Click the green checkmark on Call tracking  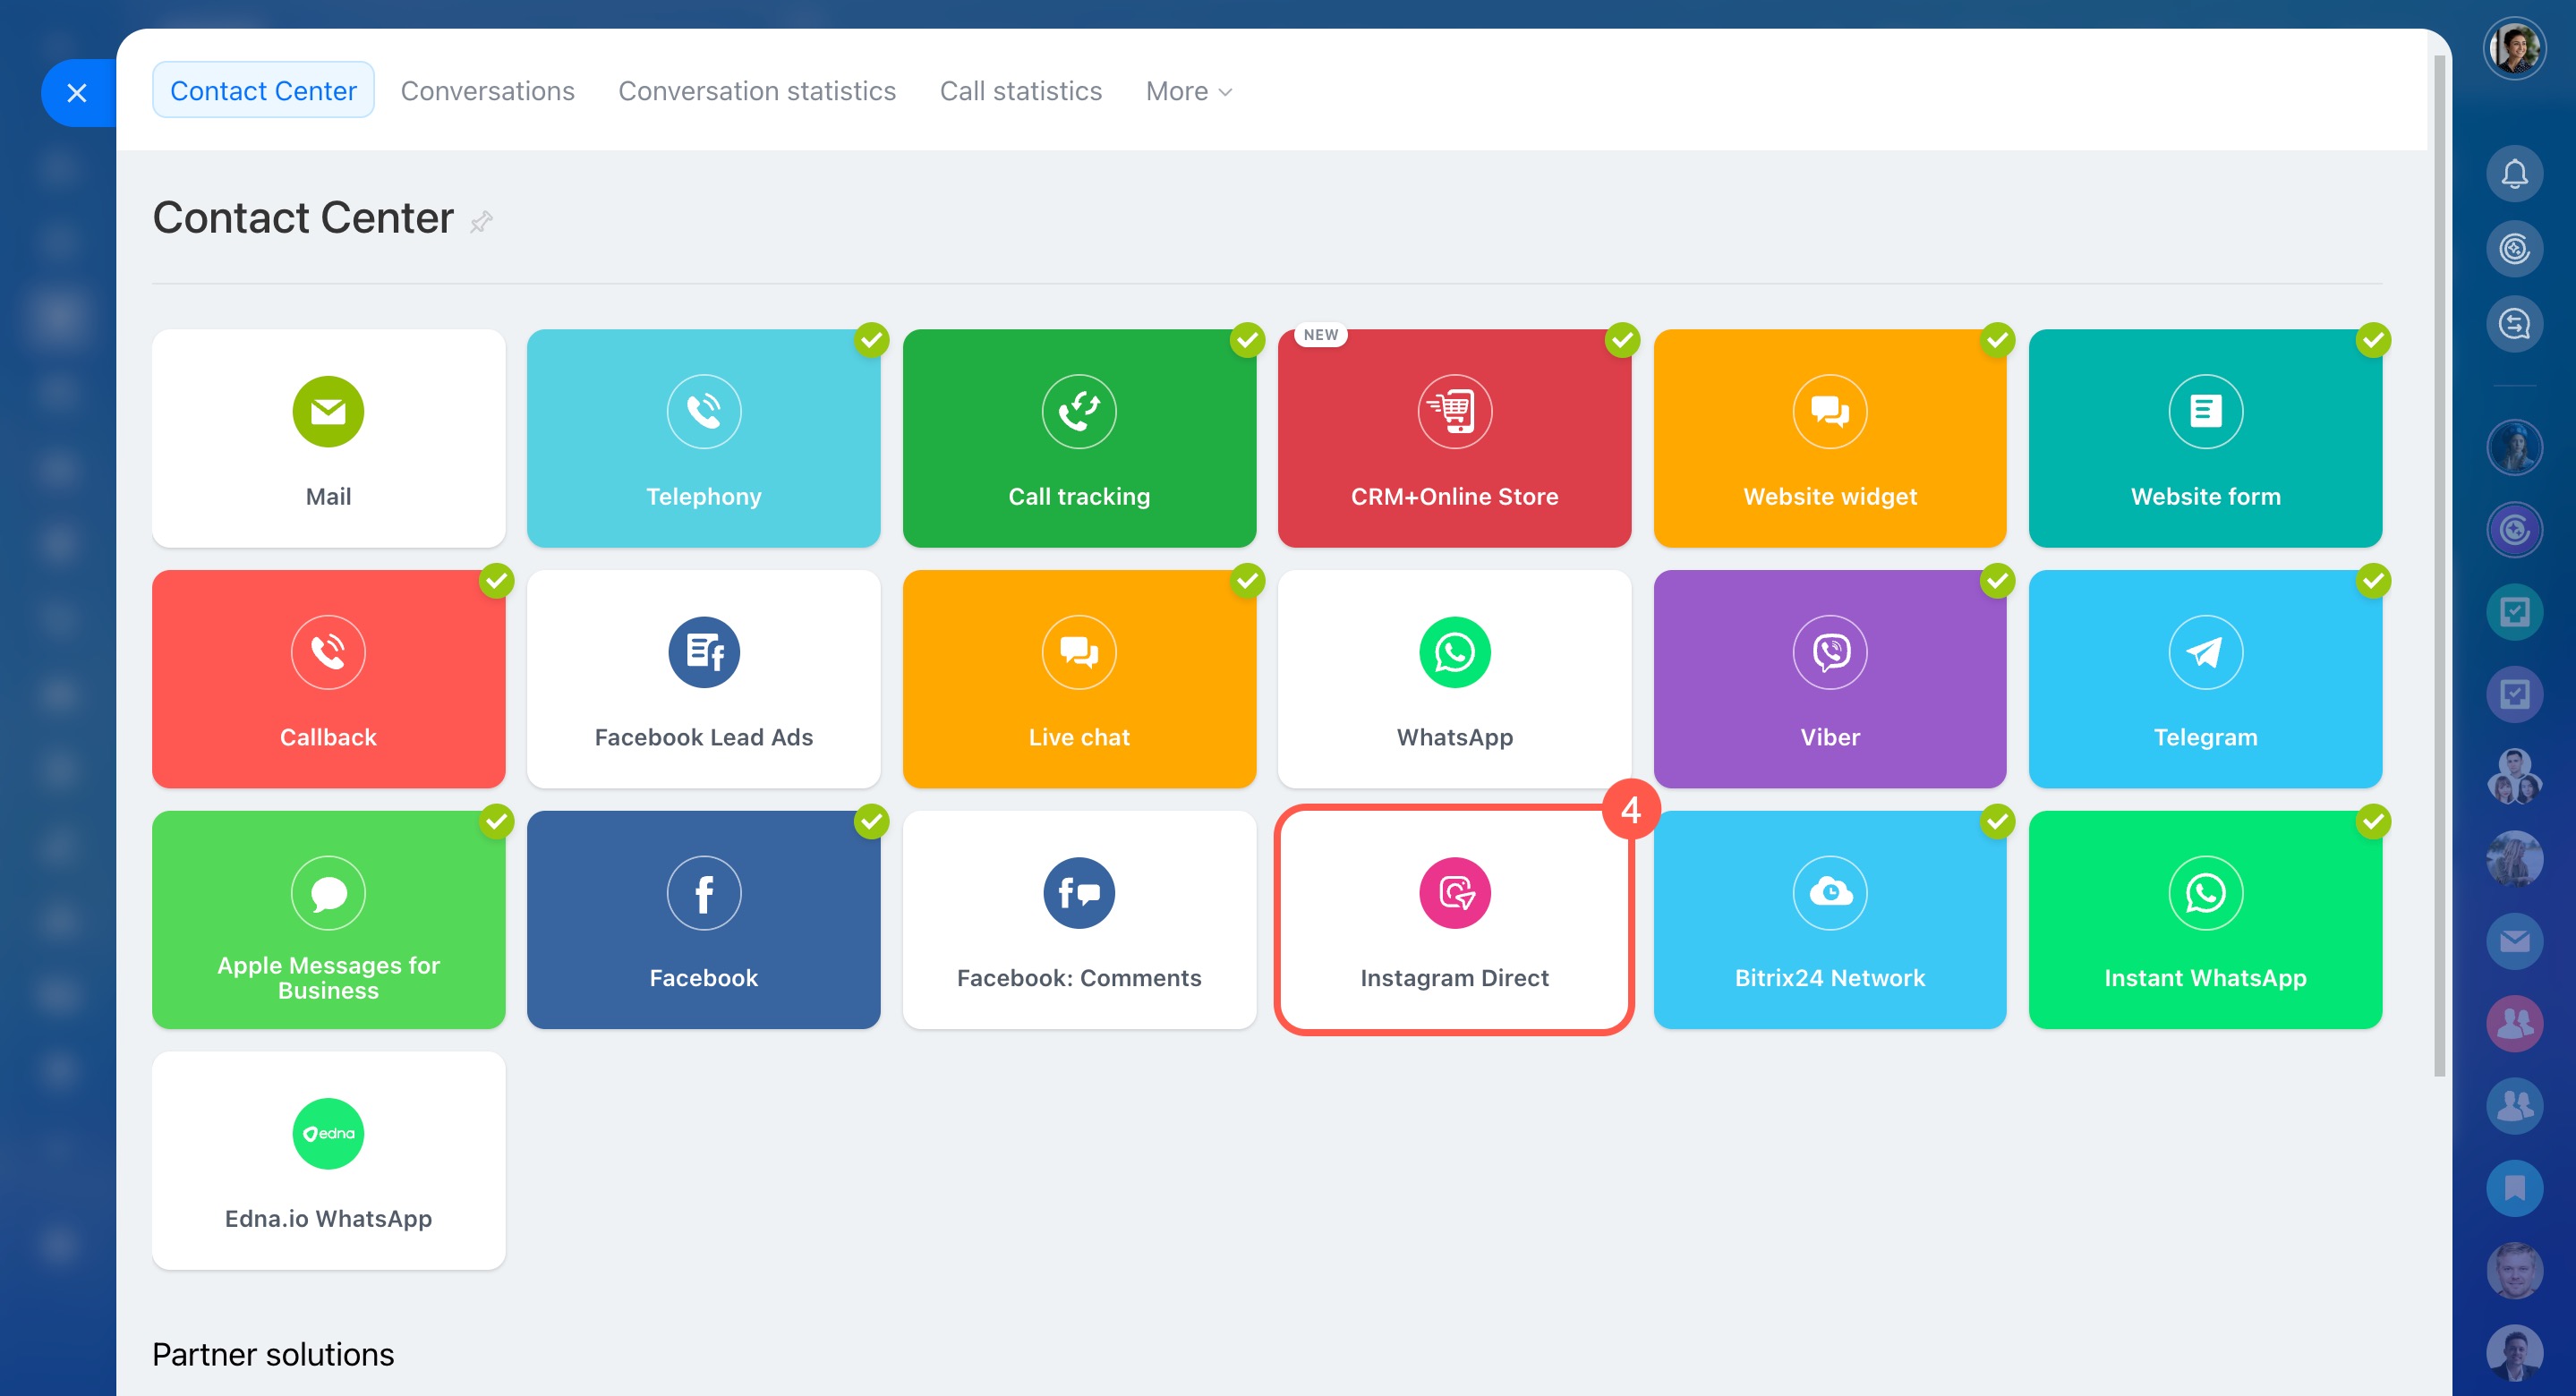[x=1247, y=340]
